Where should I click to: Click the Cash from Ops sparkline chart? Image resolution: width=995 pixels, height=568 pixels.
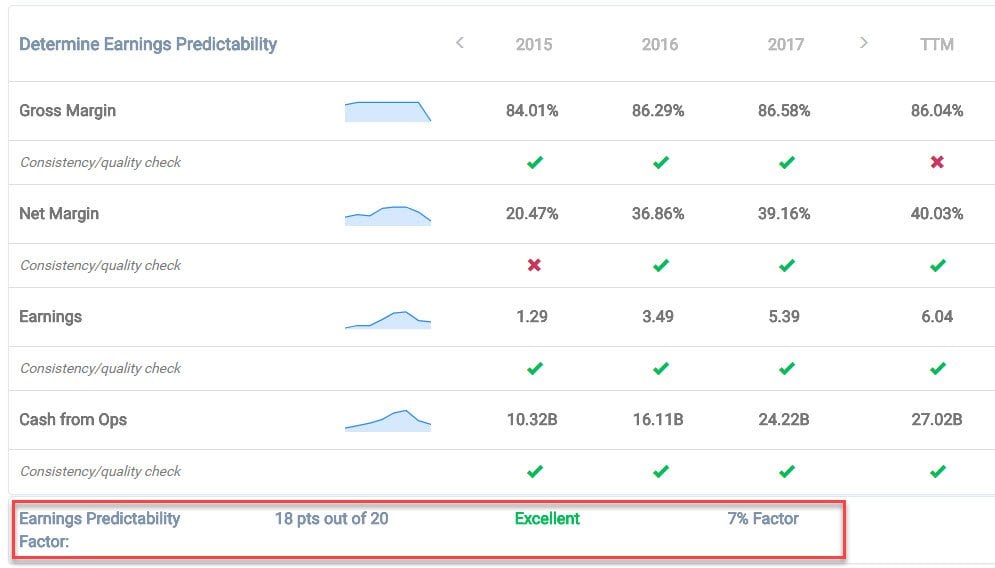[x=387, y=421]
